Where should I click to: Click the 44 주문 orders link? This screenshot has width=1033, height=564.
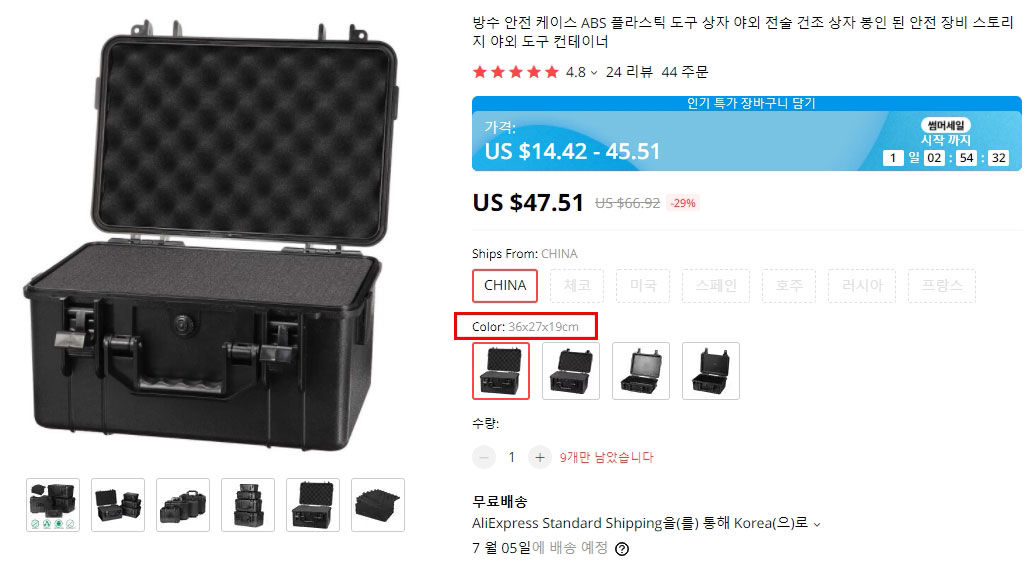pyautogui.click(x=684, y=72)
